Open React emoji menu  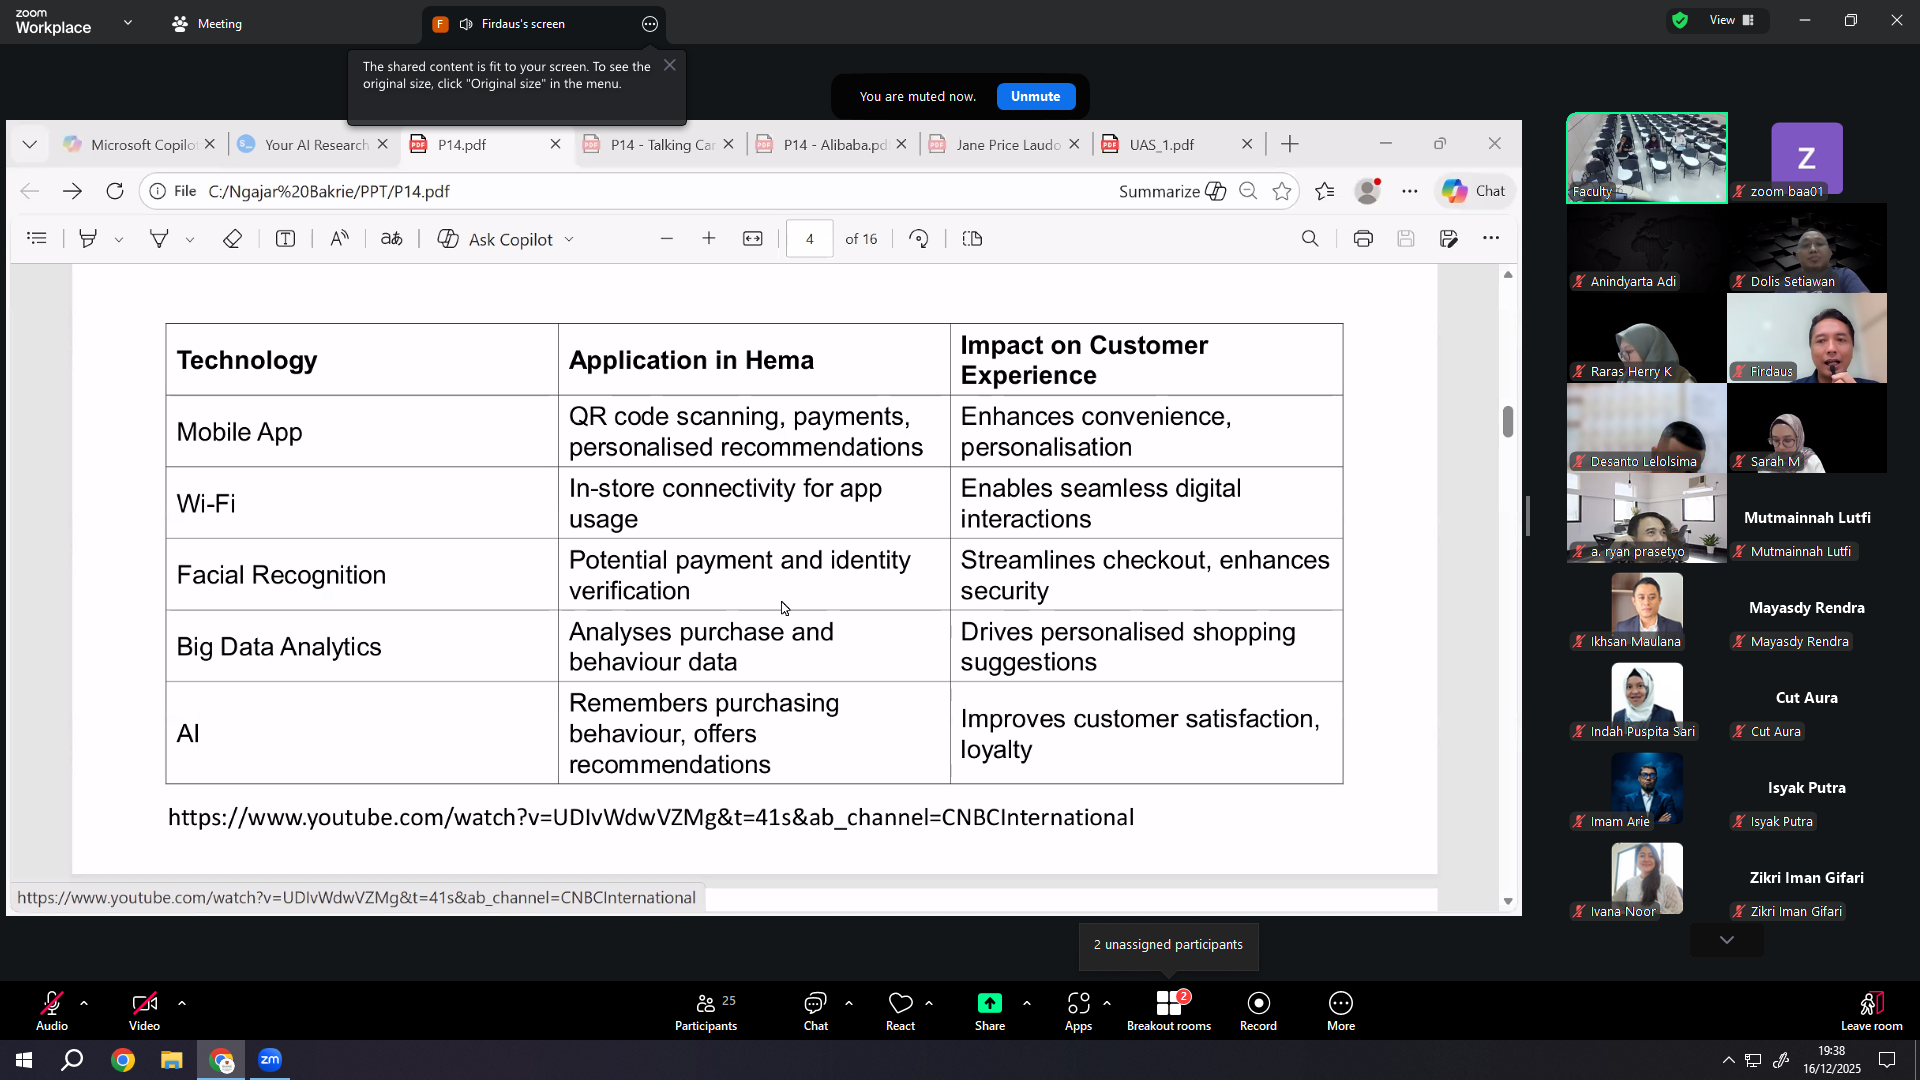tap(900, 1011)
